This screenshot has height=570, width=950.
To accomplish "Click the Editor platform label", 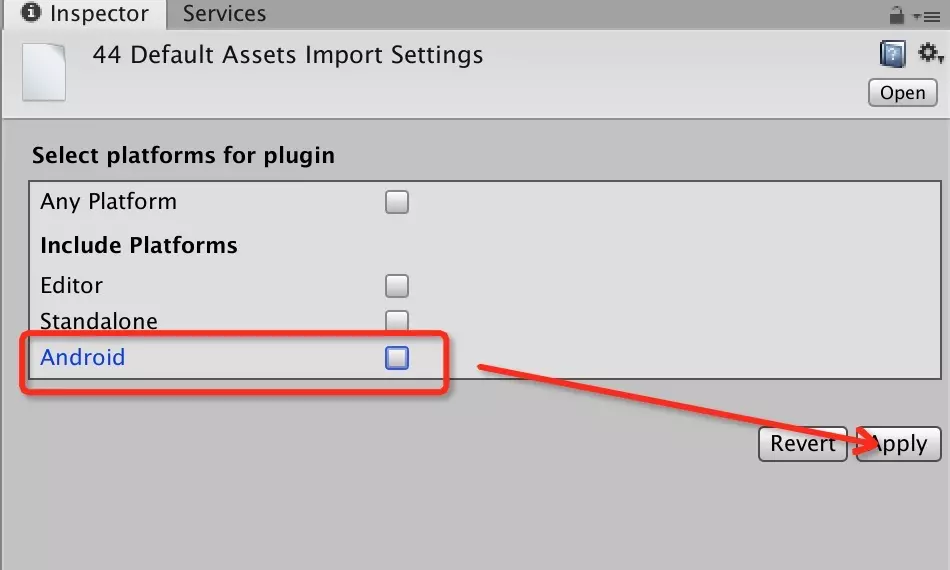I will pos(72,286).
